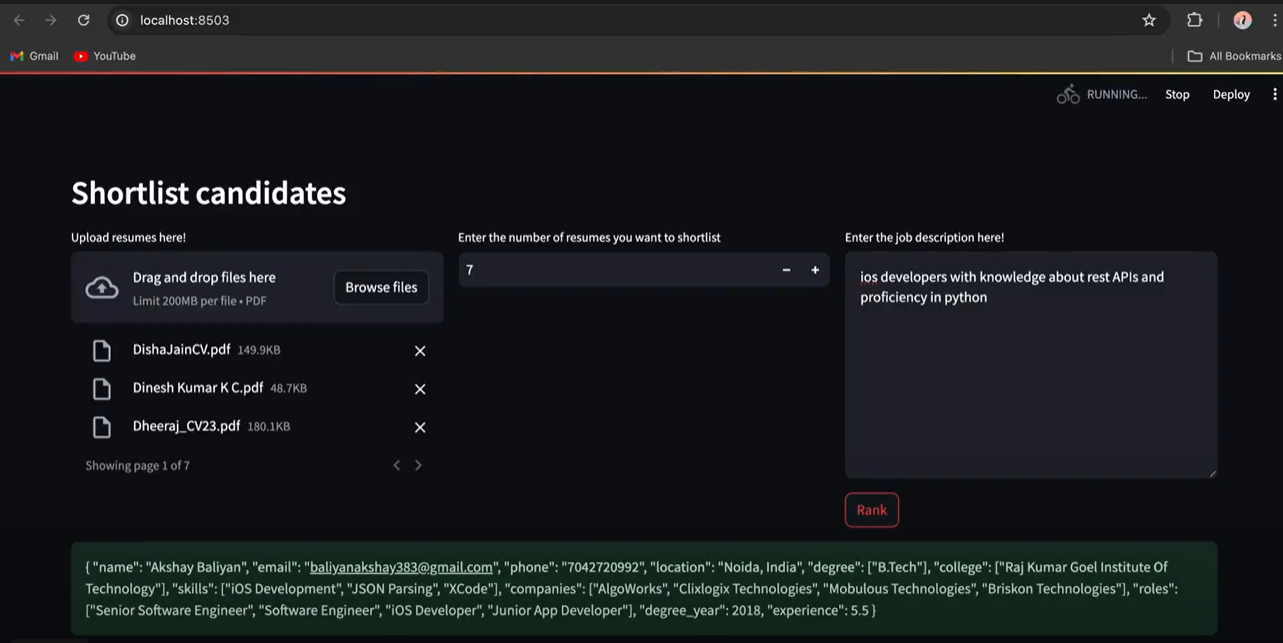
Task: Go back with the browser back arrow
Action: click(x=19, y=20)
